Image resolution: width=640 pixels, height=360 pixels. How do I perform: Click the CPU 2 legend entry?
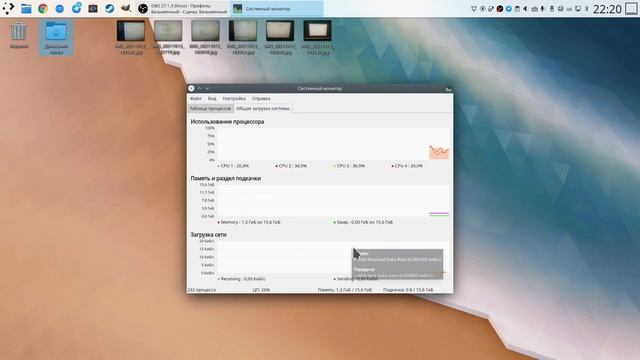291,166
